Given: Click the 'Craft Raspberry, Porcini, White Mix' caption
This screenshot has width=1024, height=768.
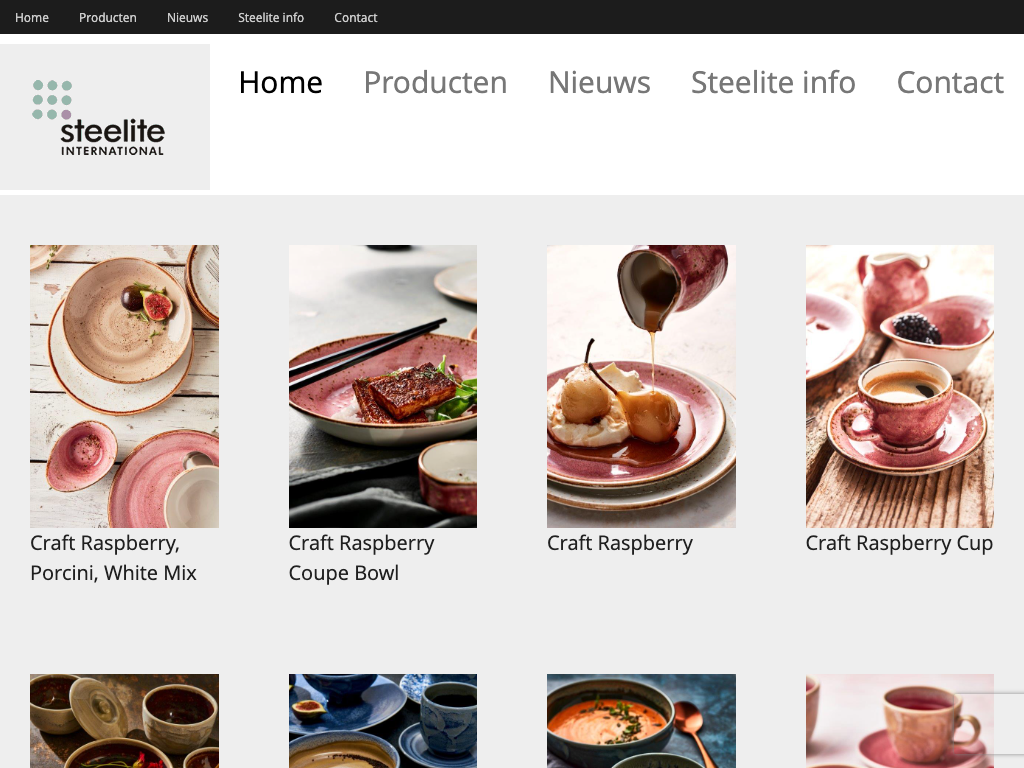Looking at the screenshot, I should click(113, 558).
